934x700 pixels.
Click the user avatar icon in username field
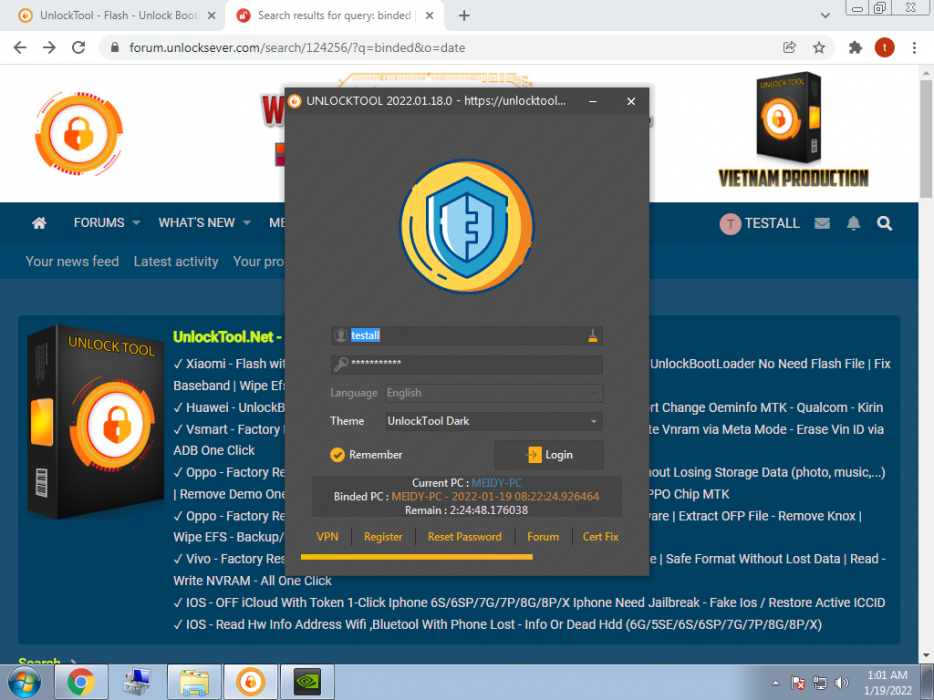pos(341,335)
